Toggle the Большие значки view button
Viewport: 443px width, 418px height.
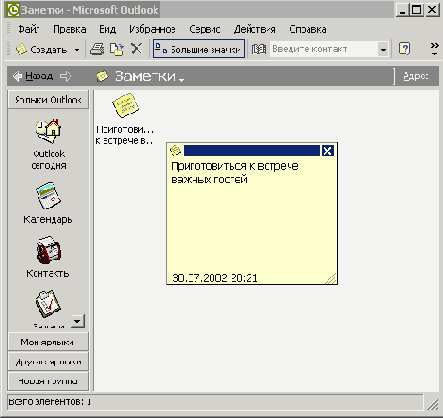click(199, 49)
